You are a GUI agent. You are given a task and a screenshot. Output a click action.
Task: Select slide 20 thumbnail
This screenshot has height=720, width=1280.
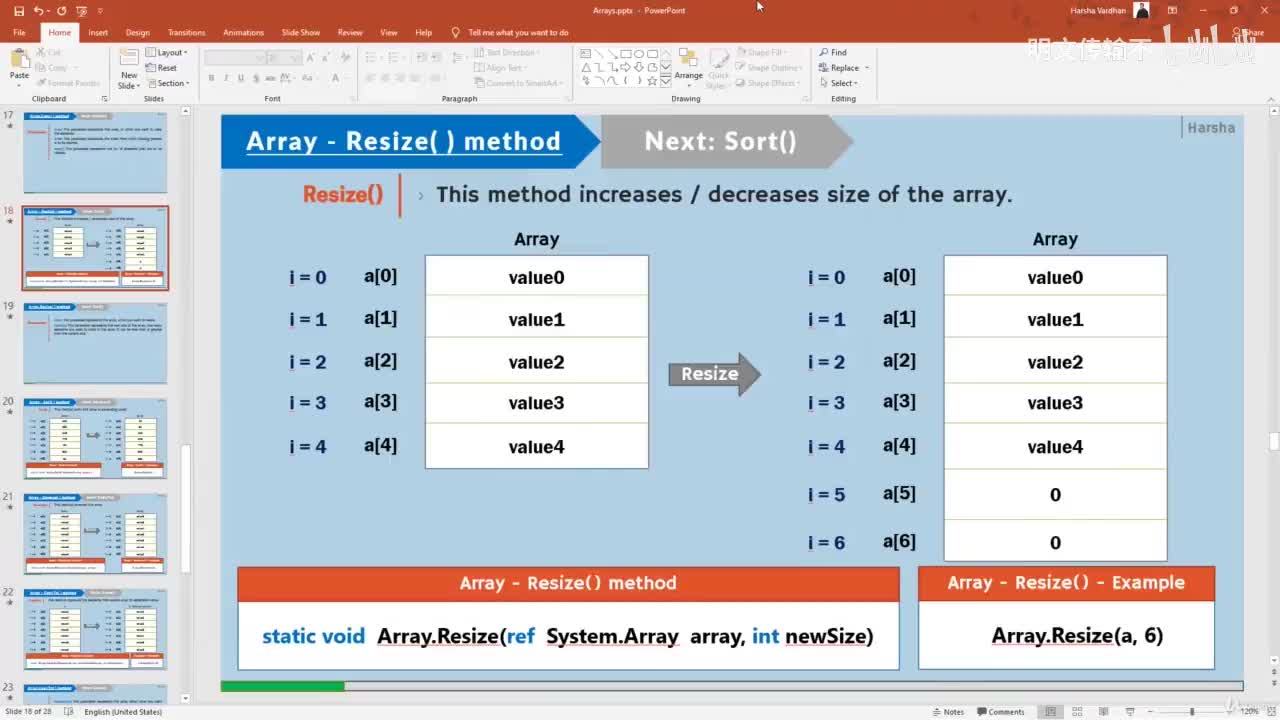point(95,439)
